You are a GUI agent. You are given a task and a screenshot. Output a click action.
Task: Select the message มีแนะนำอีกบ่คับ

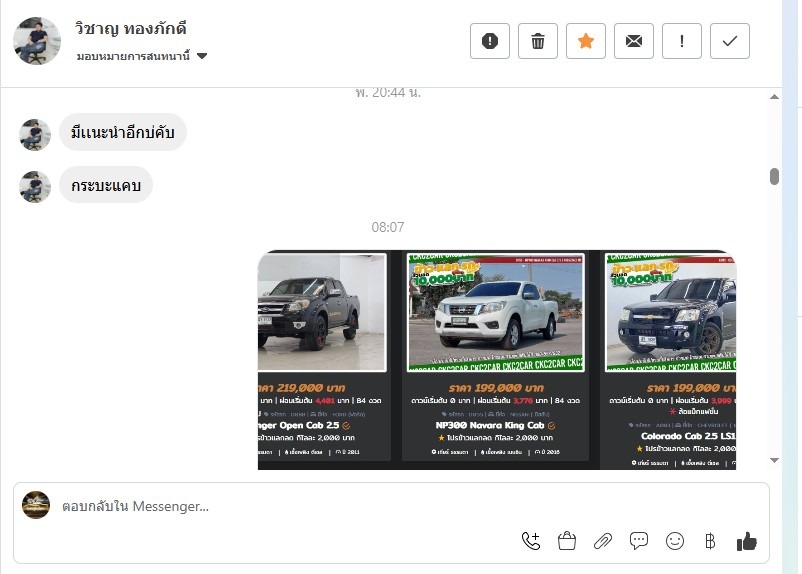pyautogui.click(x=123, y=132)
